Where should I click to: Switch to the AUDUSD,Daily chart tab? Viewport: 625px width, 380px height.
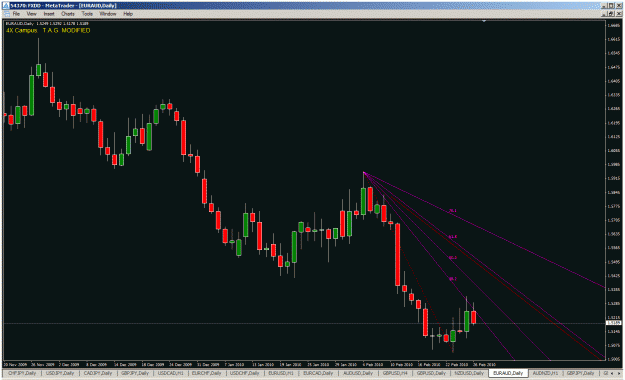[358, 373]
